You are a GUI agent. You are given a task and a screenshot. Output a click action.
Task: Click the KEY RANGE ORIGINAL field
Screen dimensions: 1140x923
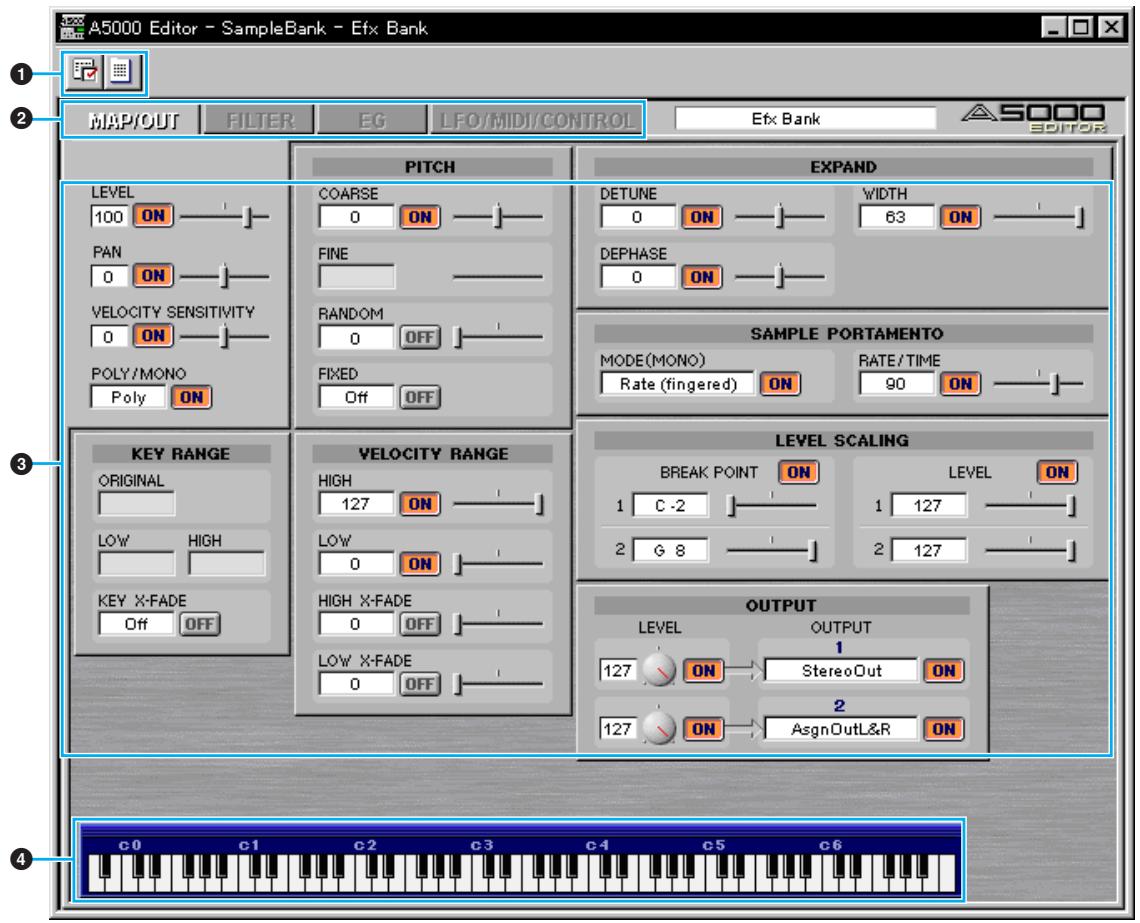136,504
